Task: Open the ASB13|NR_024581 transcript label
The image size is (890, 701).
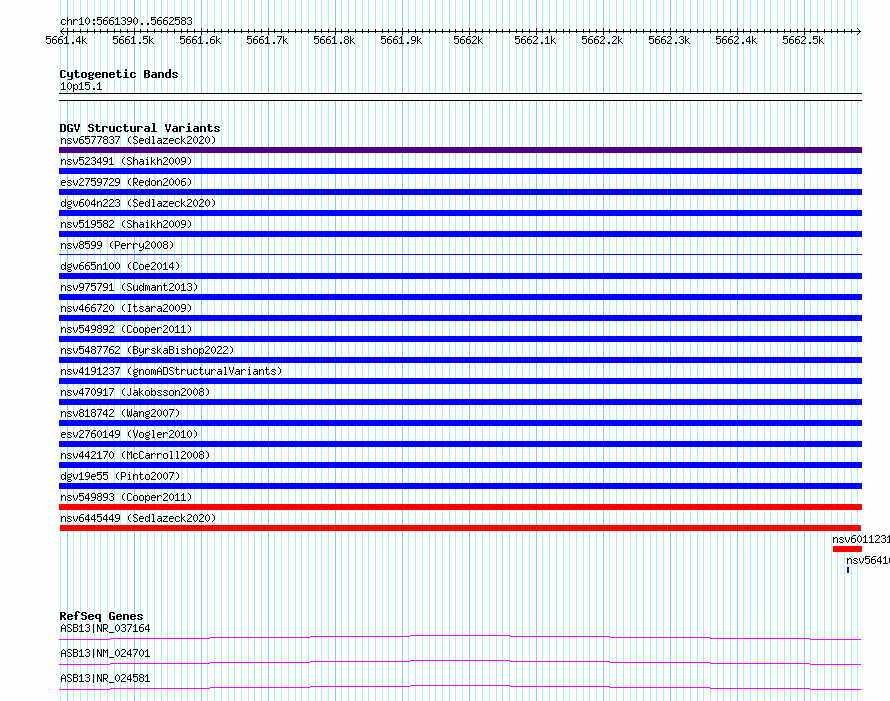Action: click(x=105, y=678)
